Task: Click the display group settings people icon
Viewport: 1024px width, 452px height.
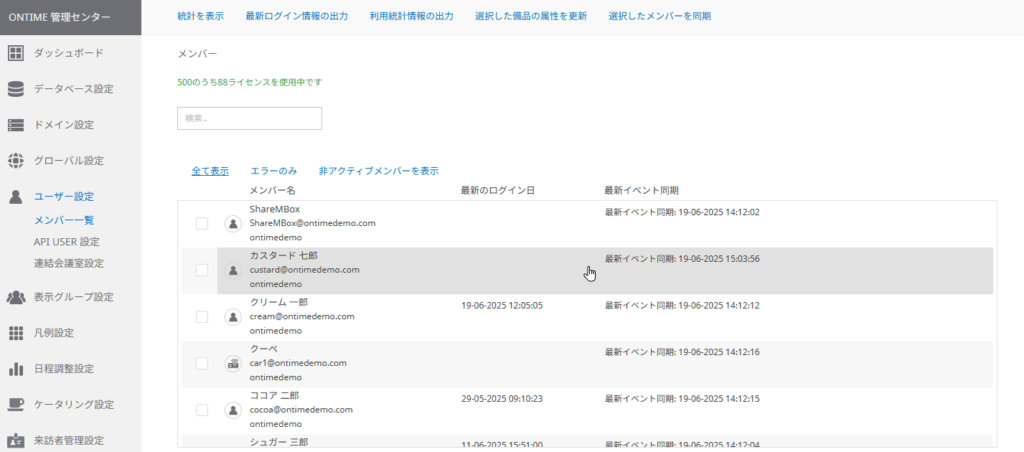Action: pyautogui.click(x=16, y=297)
